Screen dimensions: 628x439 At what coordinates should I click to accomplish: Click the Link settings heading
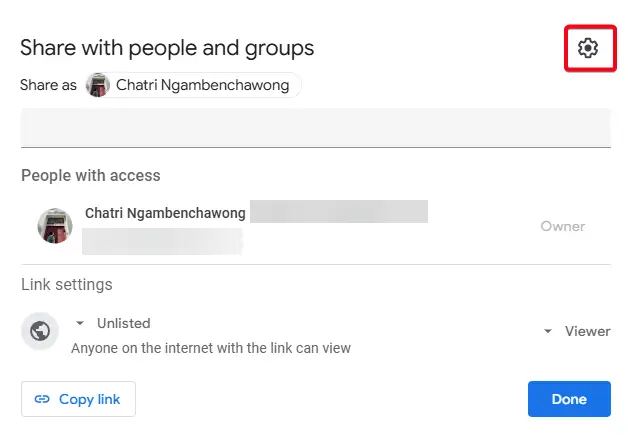[x=67, y=284]
